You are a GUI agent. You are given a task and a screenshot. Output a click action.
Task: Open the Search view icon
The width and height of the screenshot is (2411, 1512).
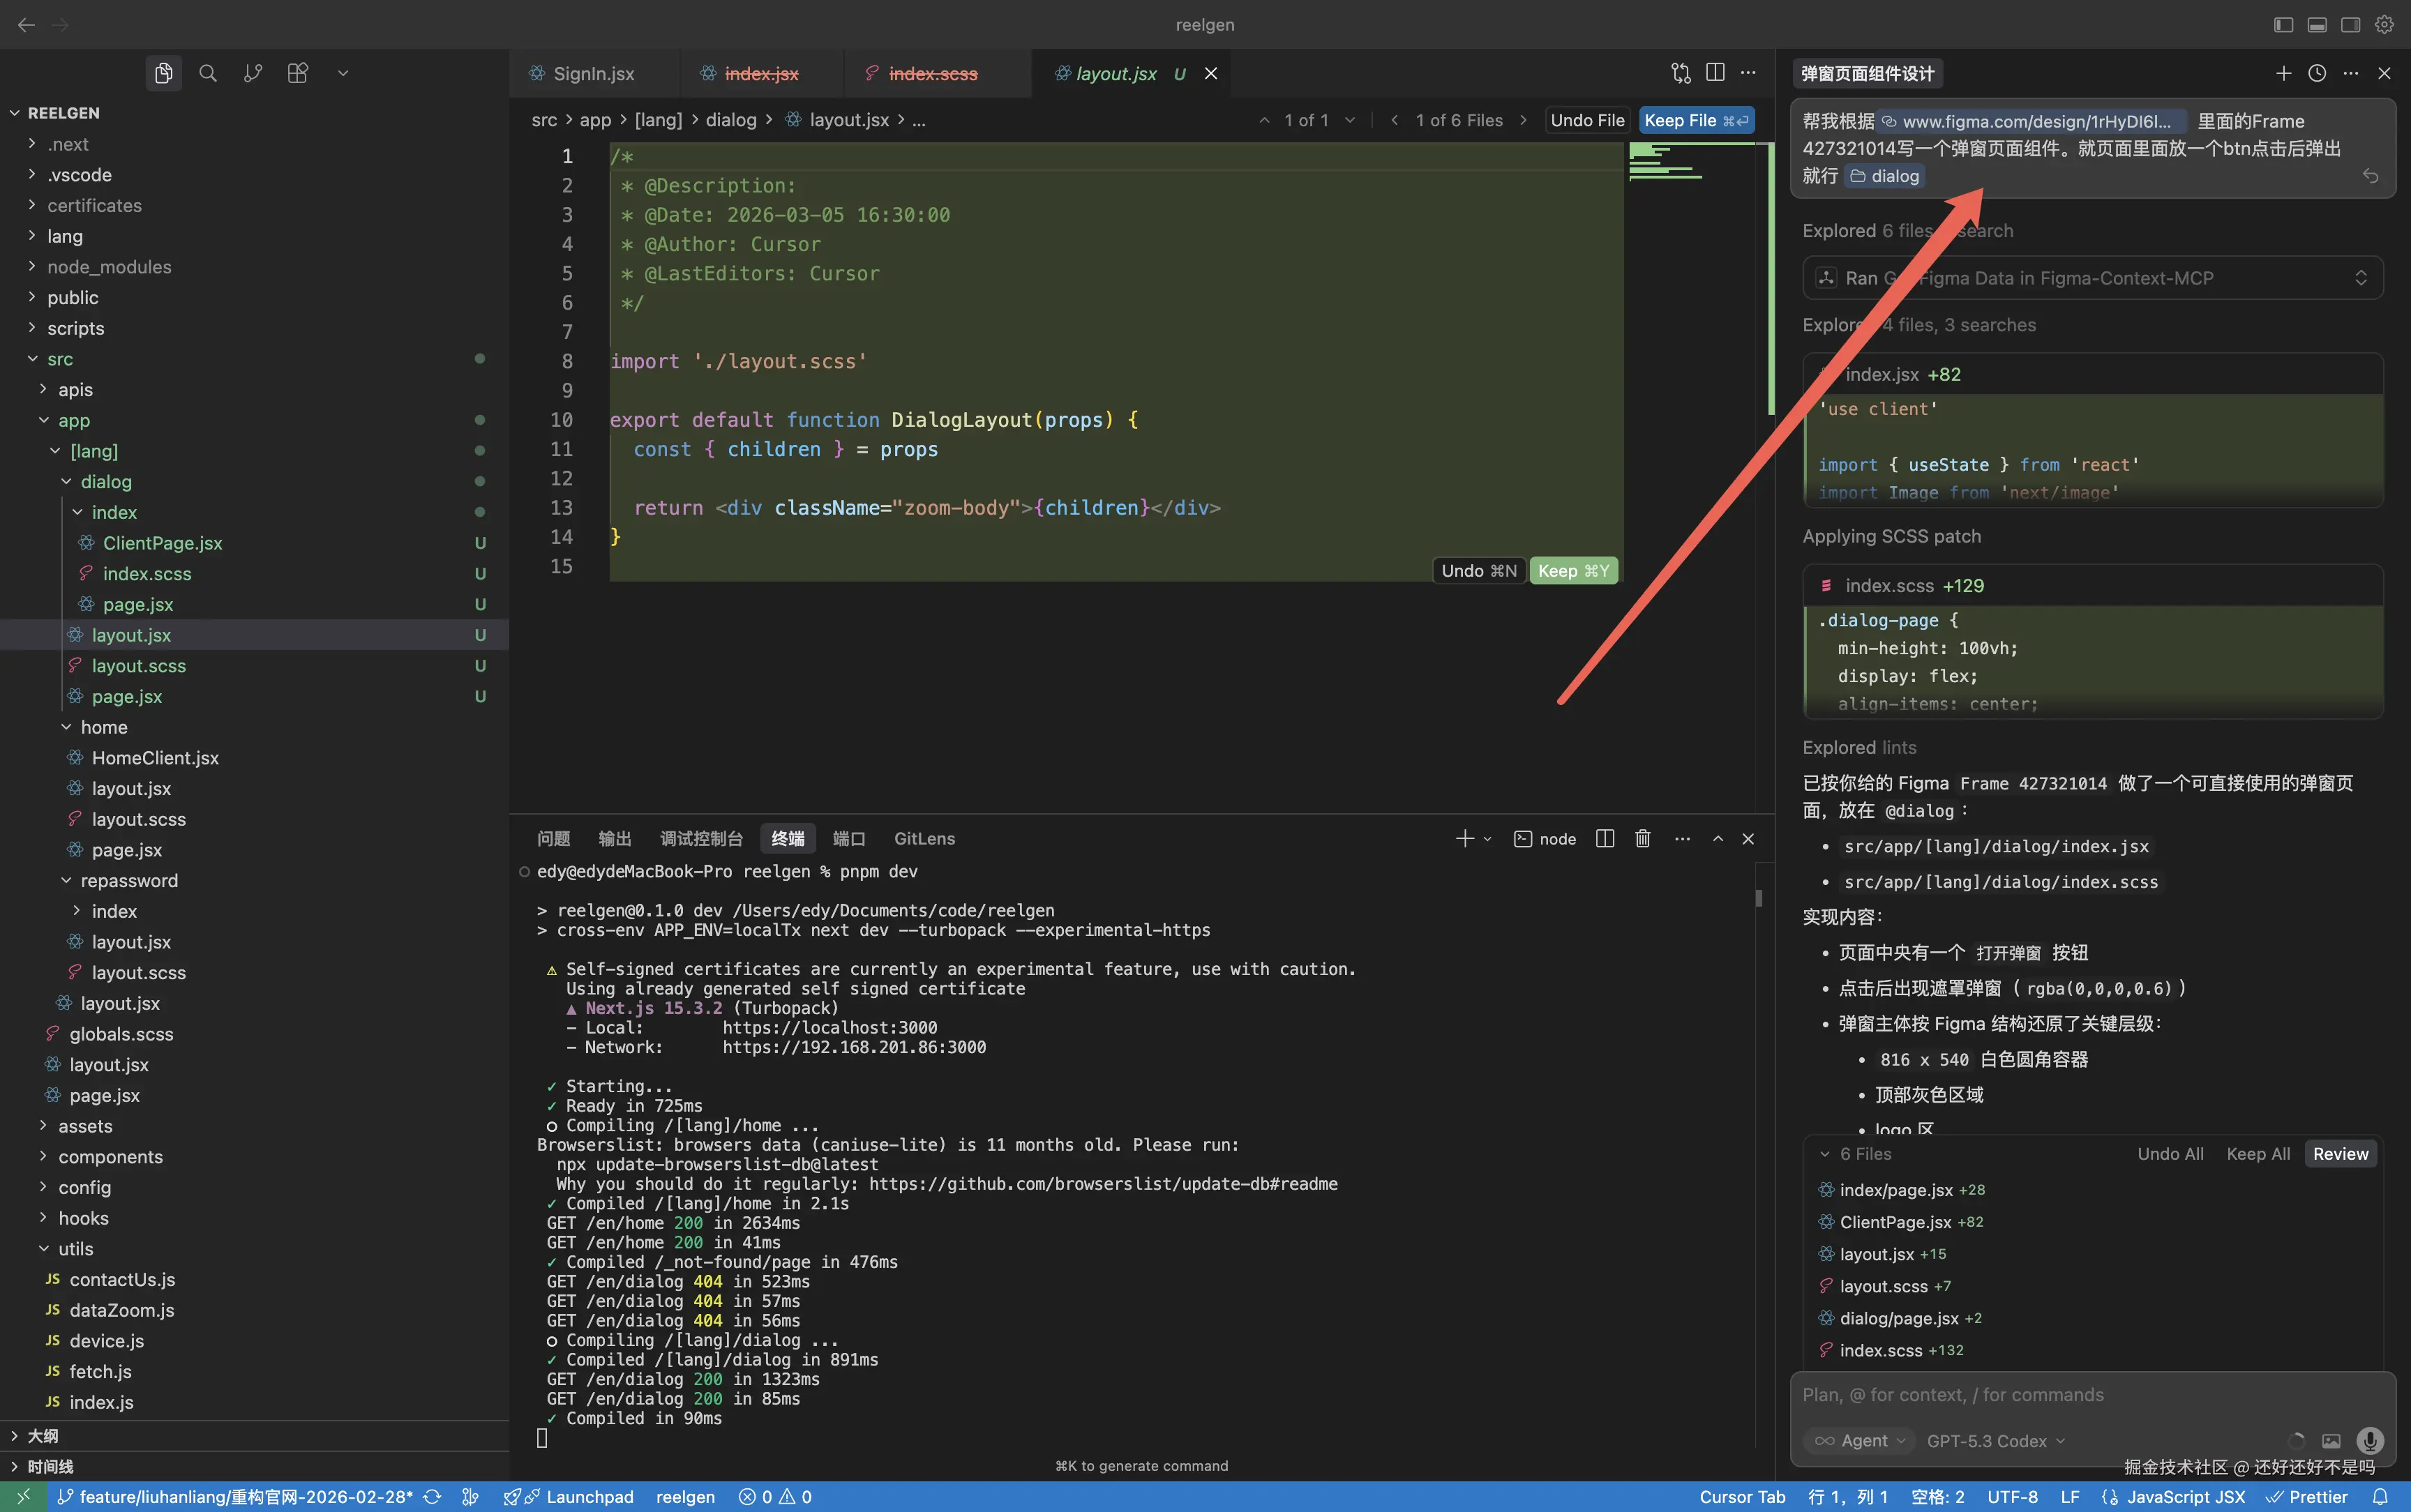tap(208, 73)
